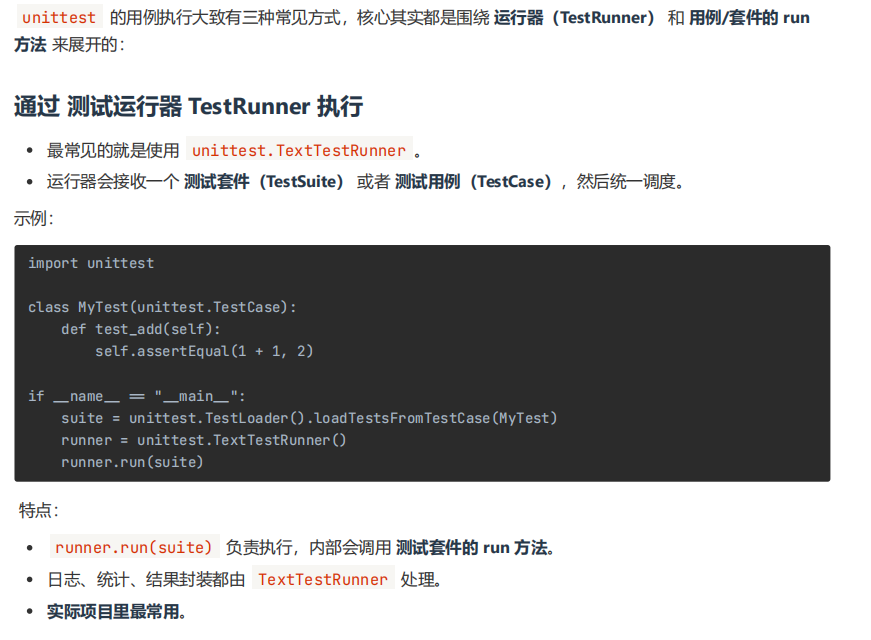Click the inline code 'unittest' at top
The height and width of the screenshot is (640, 871).
point(59,18)
